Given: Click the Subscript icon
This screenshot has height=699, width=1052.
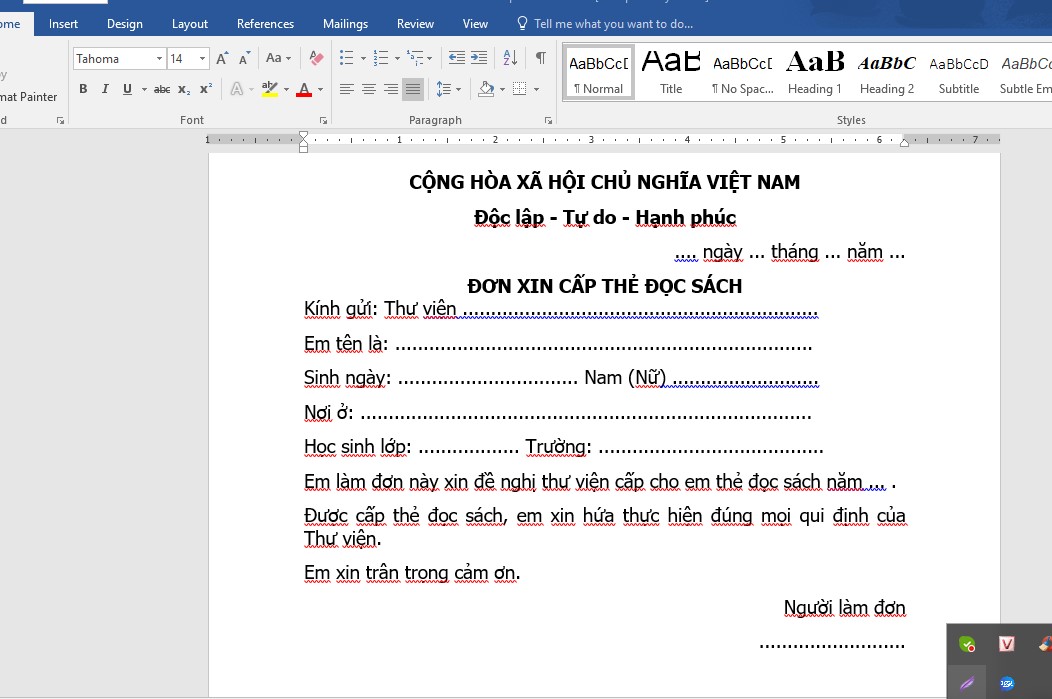Looking at the screenshot, I should pyautogui.click(x=183, y=88).
